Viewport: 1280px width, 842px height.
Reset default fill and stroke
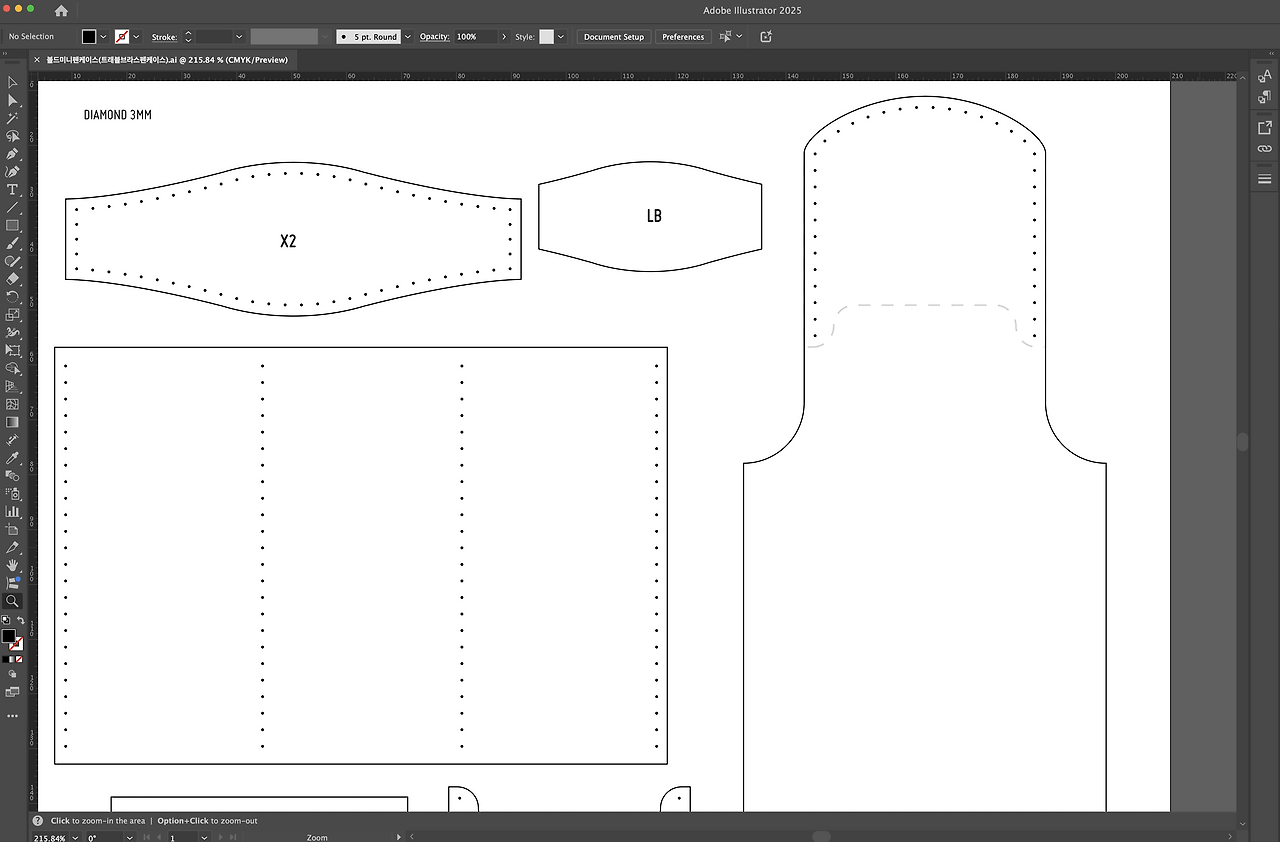(6, 621)
